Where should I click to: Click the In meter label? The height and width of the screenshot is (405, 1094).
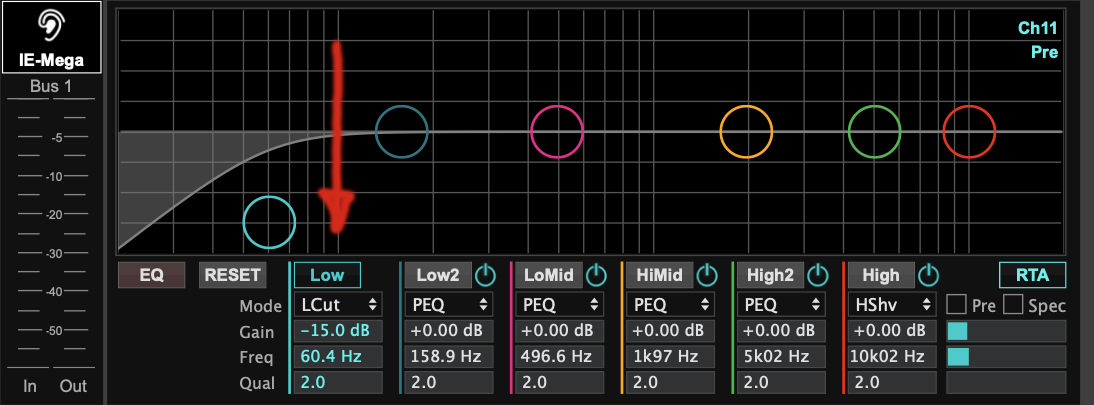29,385
